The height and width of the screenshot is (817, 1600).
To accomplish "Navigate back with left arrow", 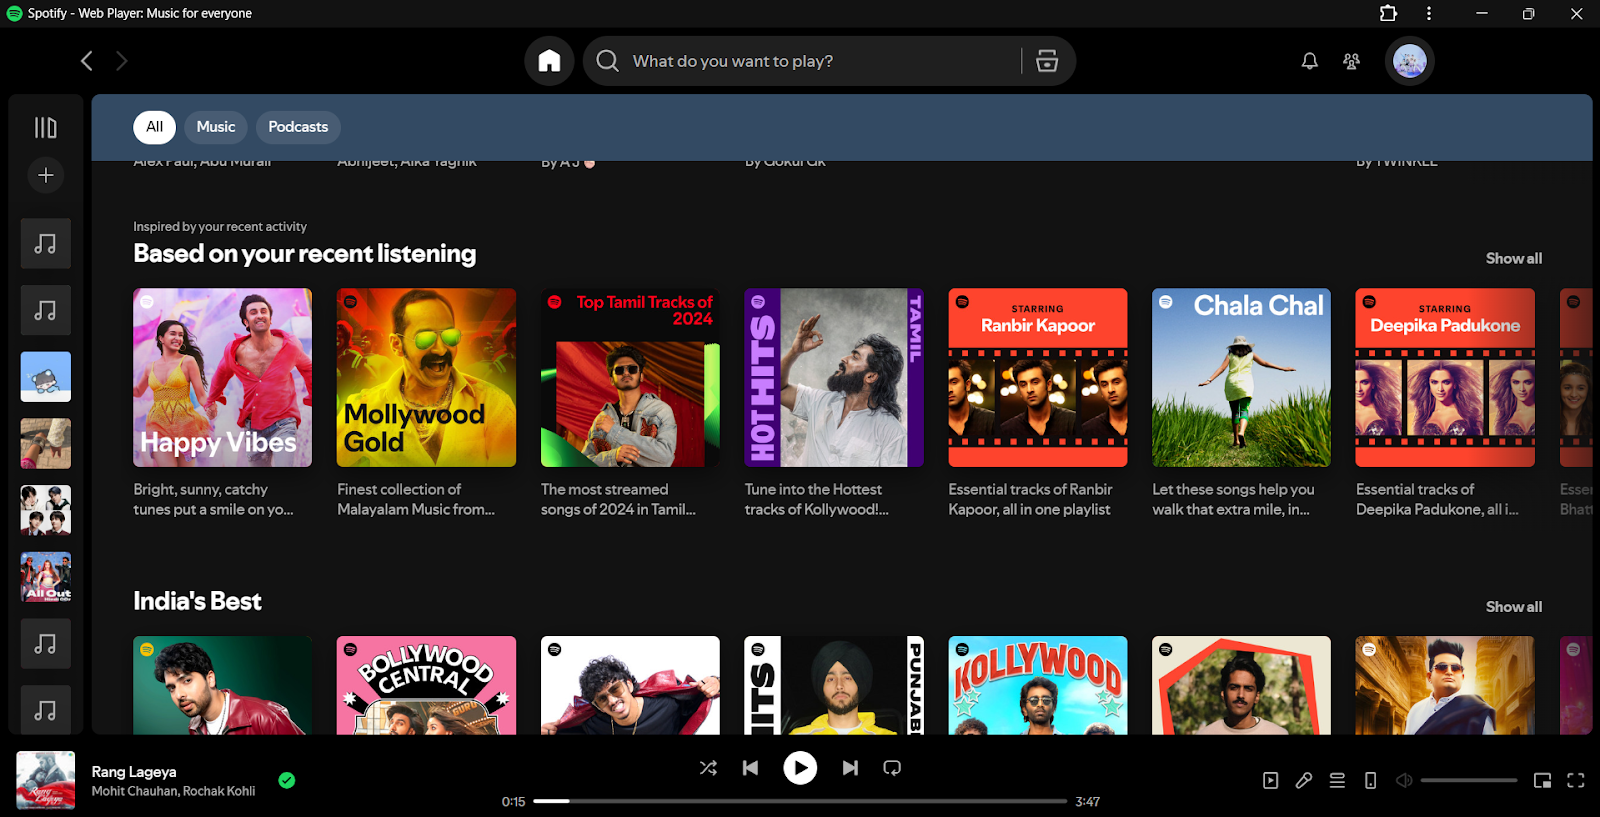I will [x=87, y=61].
